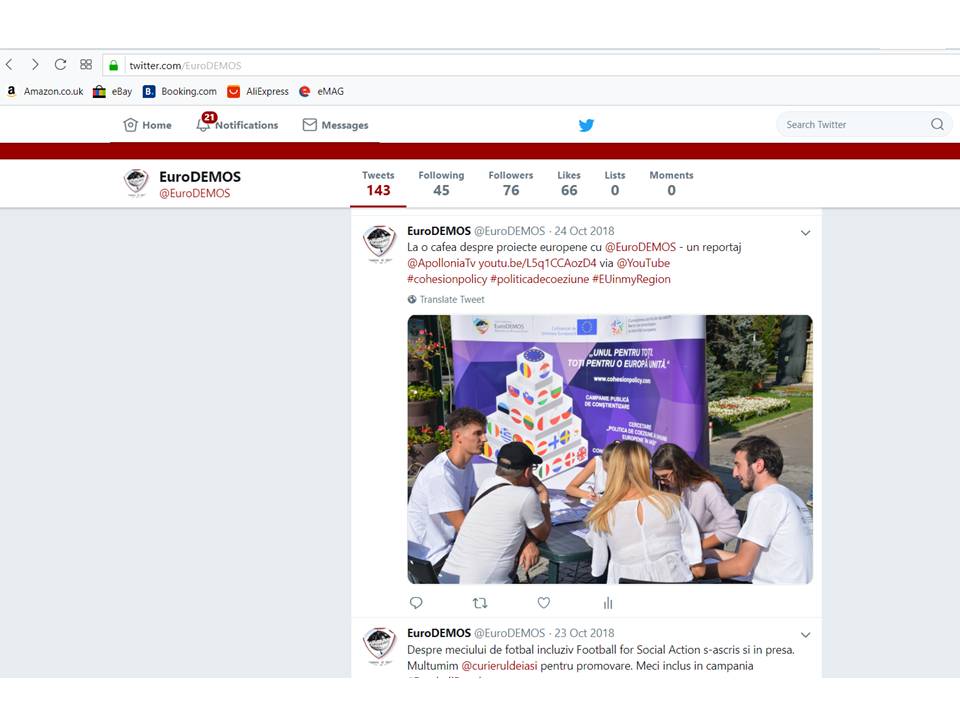Click the avatar on 23 Oct tweet

coord(380,645)
